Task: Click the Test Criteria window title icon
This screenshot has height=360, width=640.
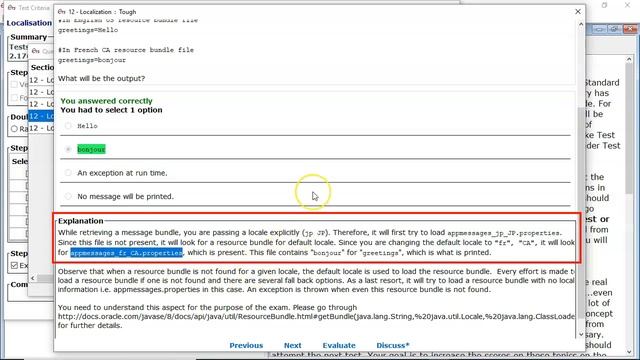Action: pyautogui.click(x=11, y=8)
